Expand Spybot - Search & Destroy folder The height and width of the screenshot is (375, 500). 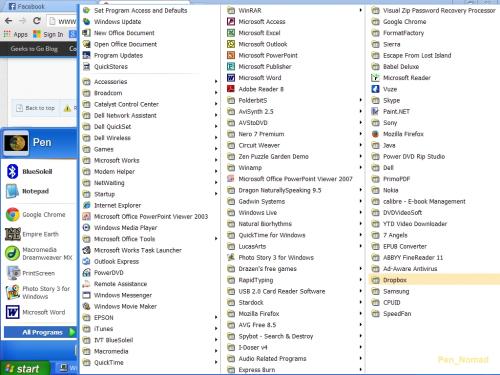tap(294, 336)
